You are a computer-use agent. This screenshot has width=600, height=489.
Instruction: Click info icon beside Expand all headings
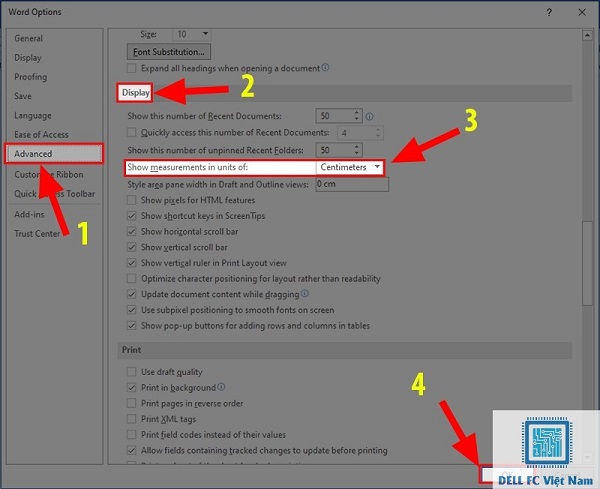point(325,67)
